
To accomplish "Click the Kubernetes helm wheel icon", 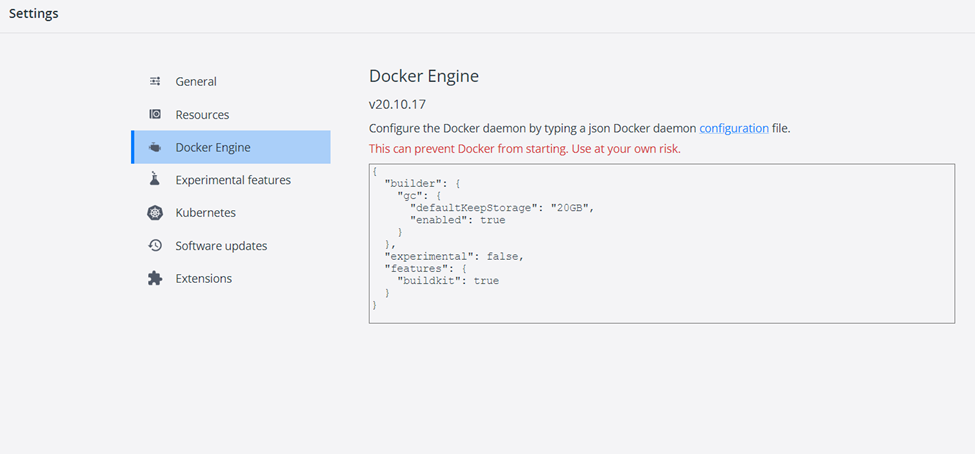I will point(155,213).
